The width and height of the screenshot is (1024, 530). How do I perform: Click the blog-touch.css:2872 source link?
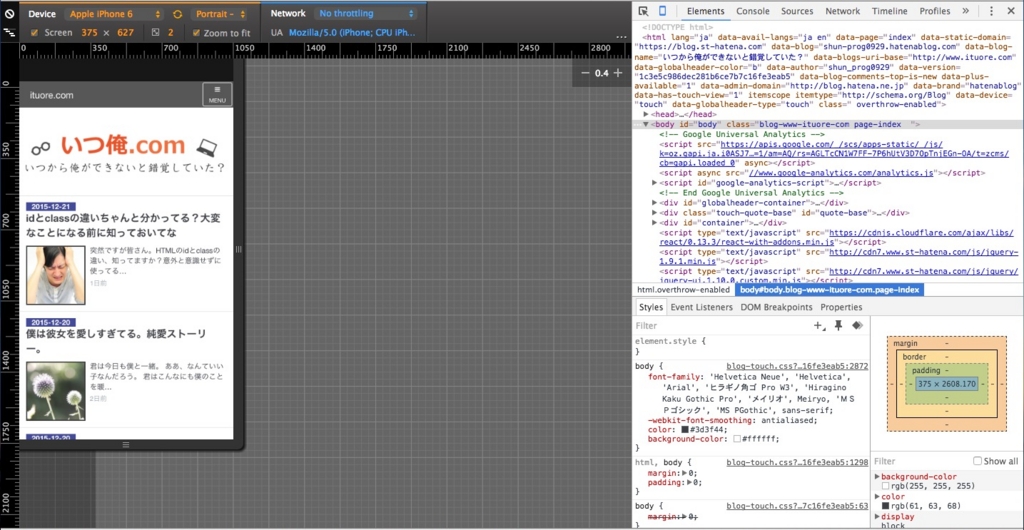coord(797,367)
